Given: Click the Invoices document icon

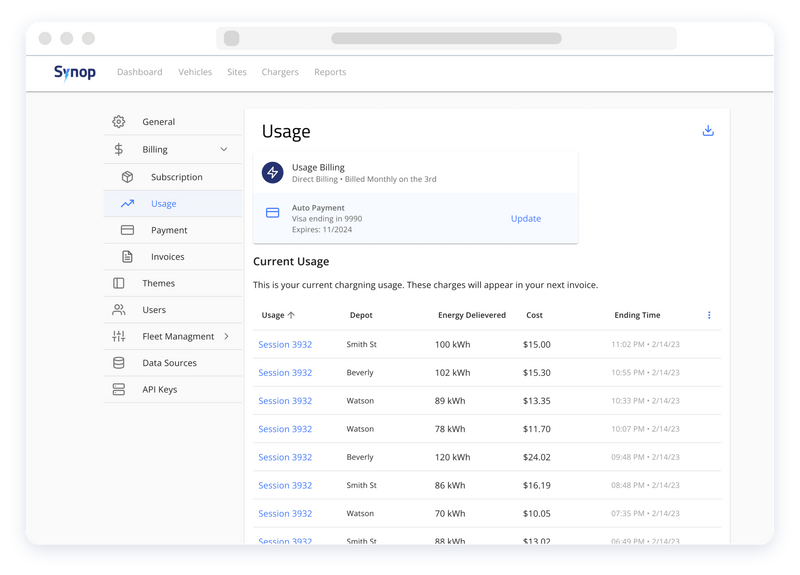Looking at the screenshot, I should point(128,257).
